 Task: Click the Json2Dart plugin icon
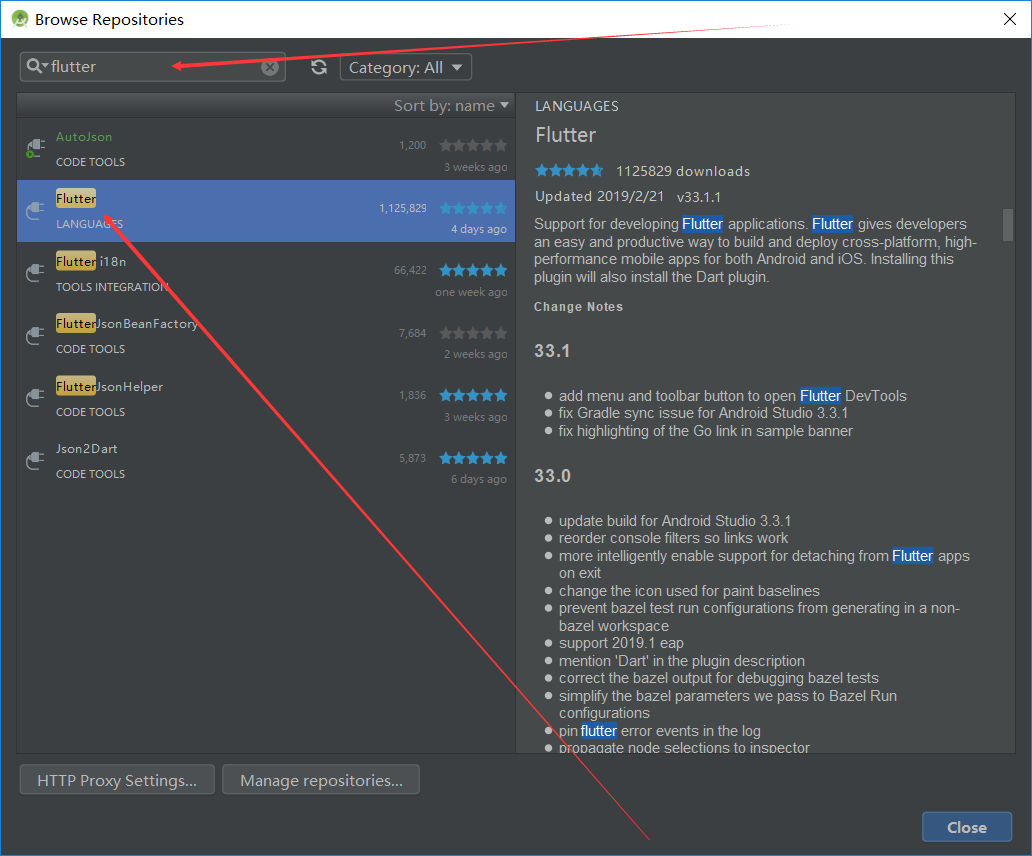(36, 461)
